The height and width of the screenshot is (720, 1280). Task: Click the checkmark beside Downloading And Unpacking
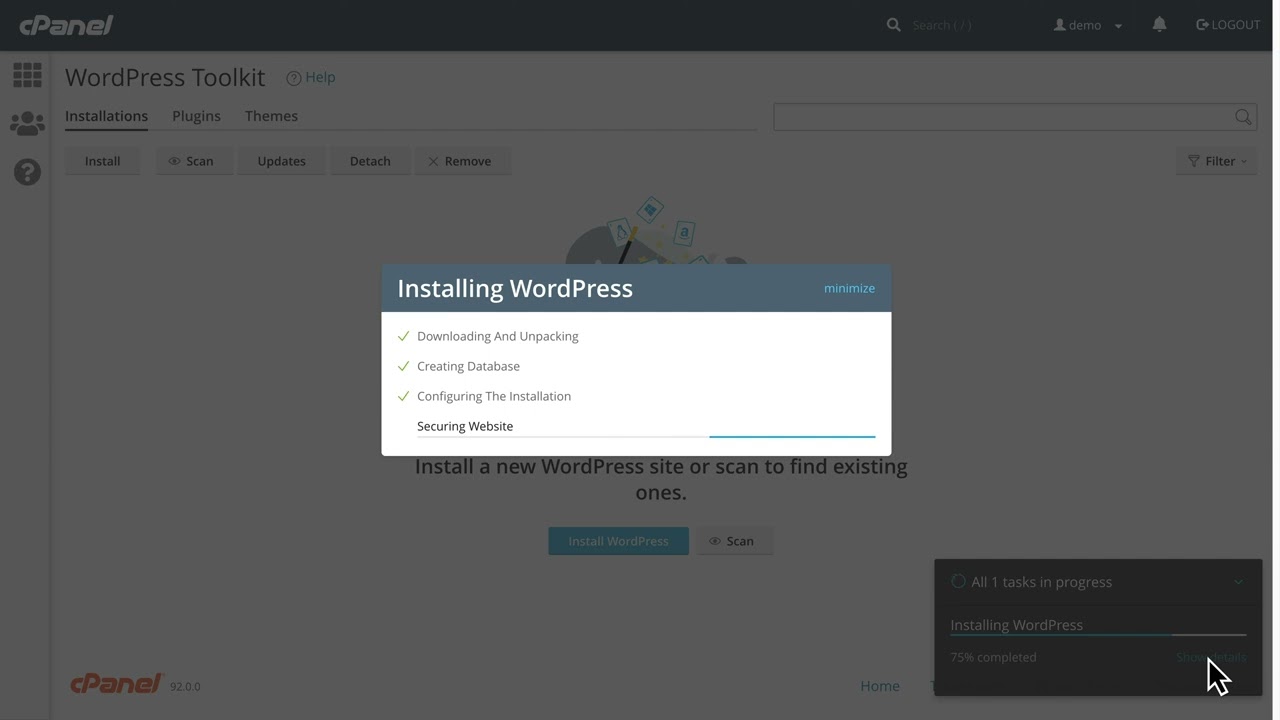pos(403,336)
